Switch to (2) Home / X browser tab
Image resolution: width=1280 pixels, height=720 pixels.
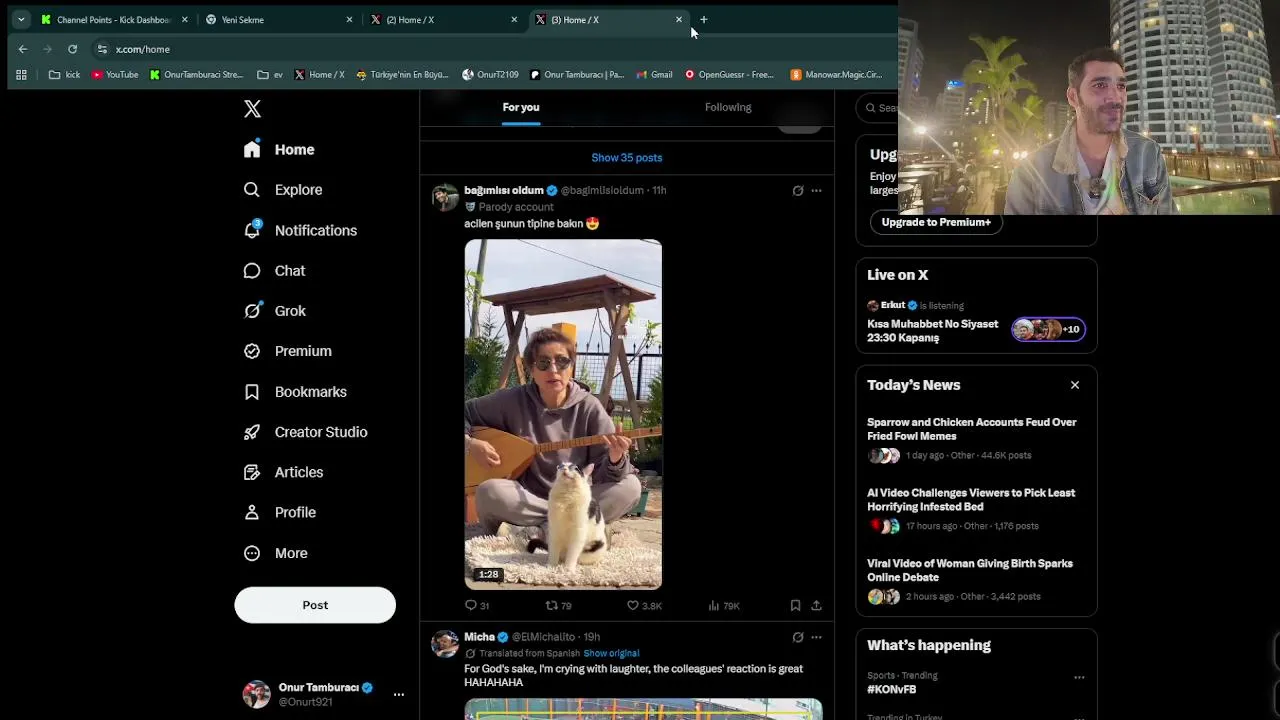tap(445, 20)
